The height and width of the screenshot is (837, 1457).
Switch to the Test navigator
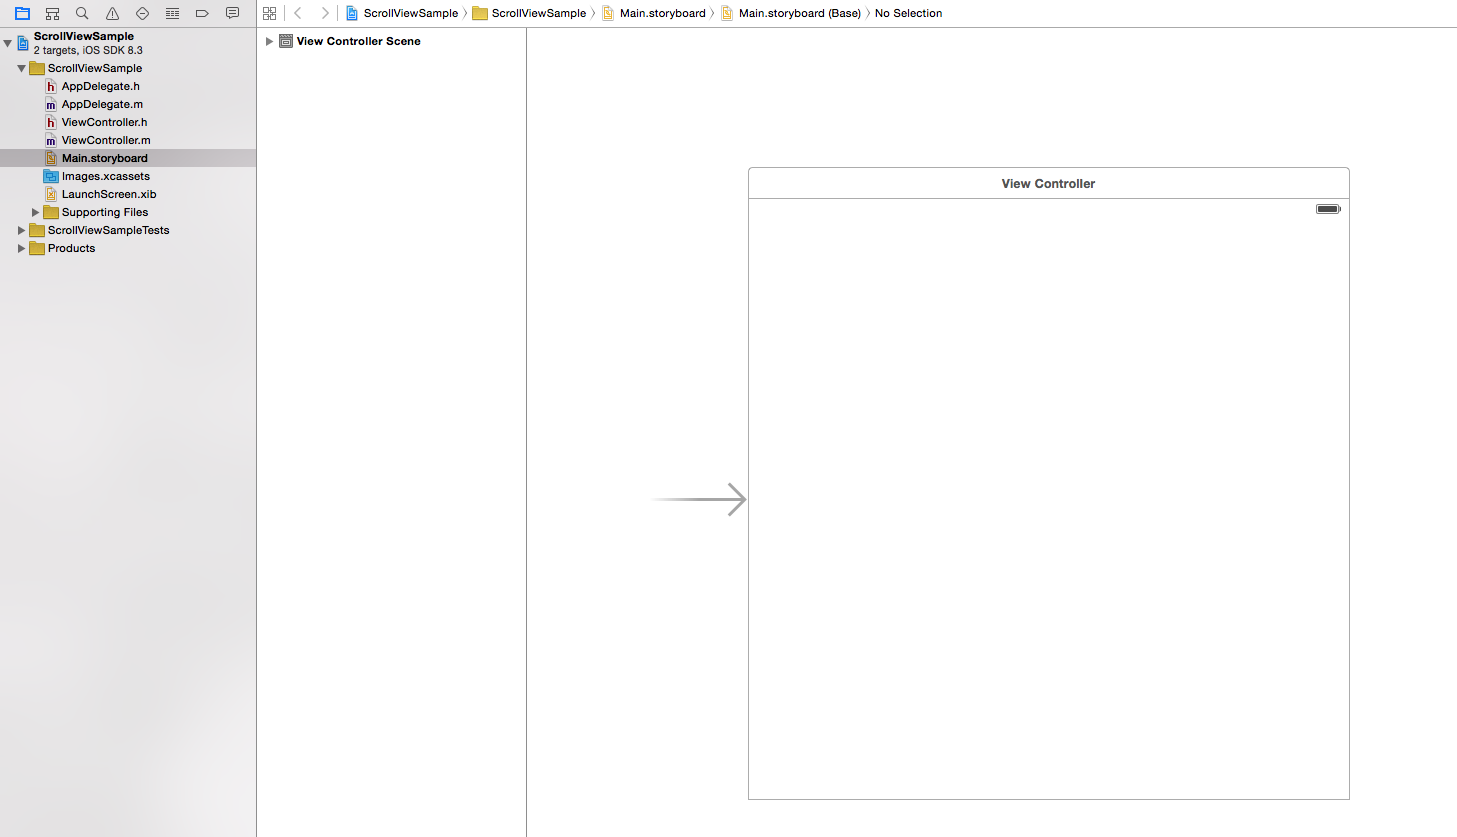pos(141,13)
